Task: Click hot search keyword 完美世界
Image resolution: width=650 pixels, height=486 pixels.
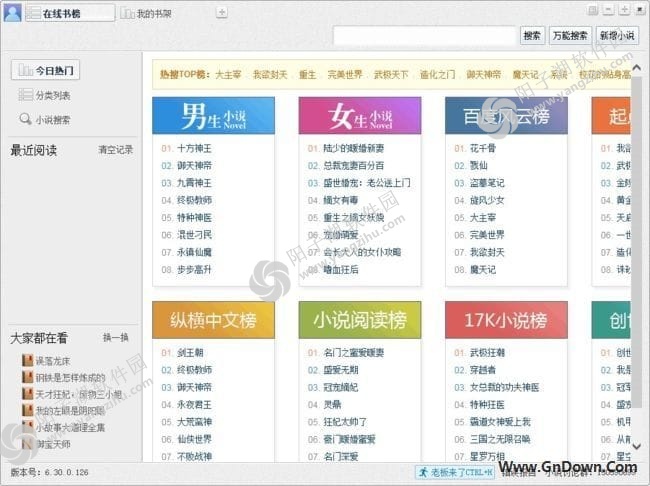Action: [x=345, y=75]
